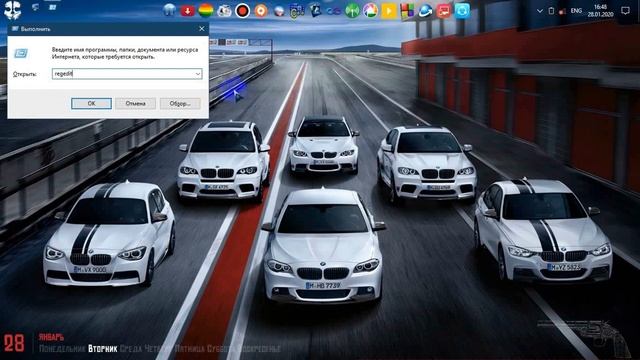Open the red screen dock icon
The height and width of the screenshot is (360, 640).
(x=444, y=11)
